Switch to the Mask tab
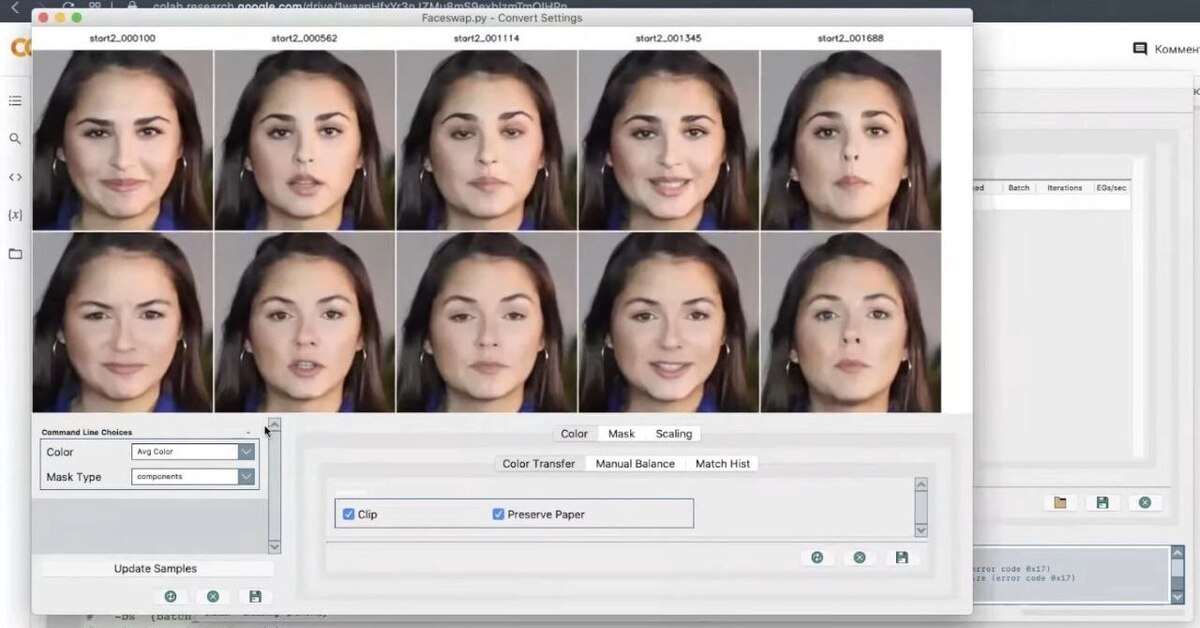Image resolution: width=1200 pixels, height=628 pixels. pos(621,434)
